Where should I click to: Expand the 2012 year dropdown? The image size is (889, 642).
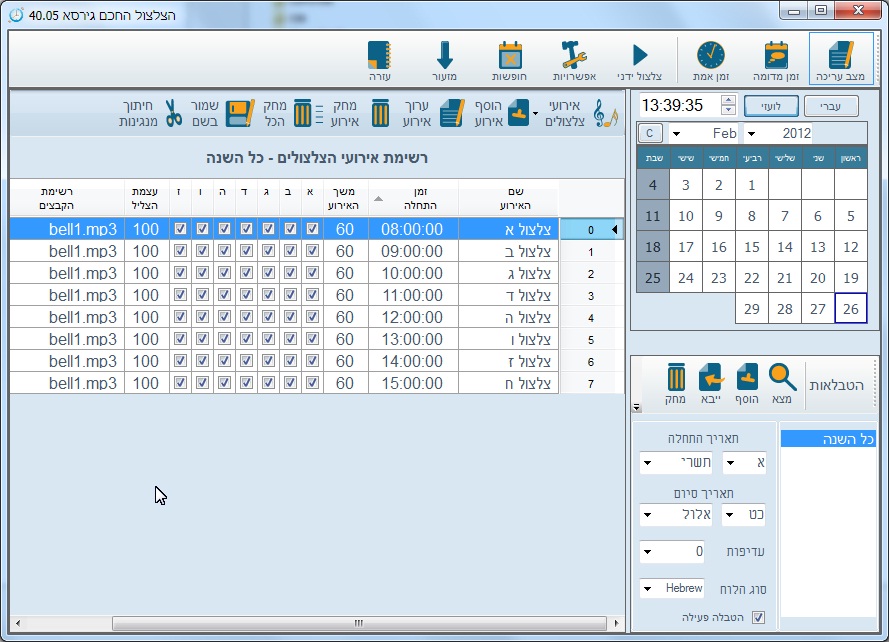[x=751, y=134]
